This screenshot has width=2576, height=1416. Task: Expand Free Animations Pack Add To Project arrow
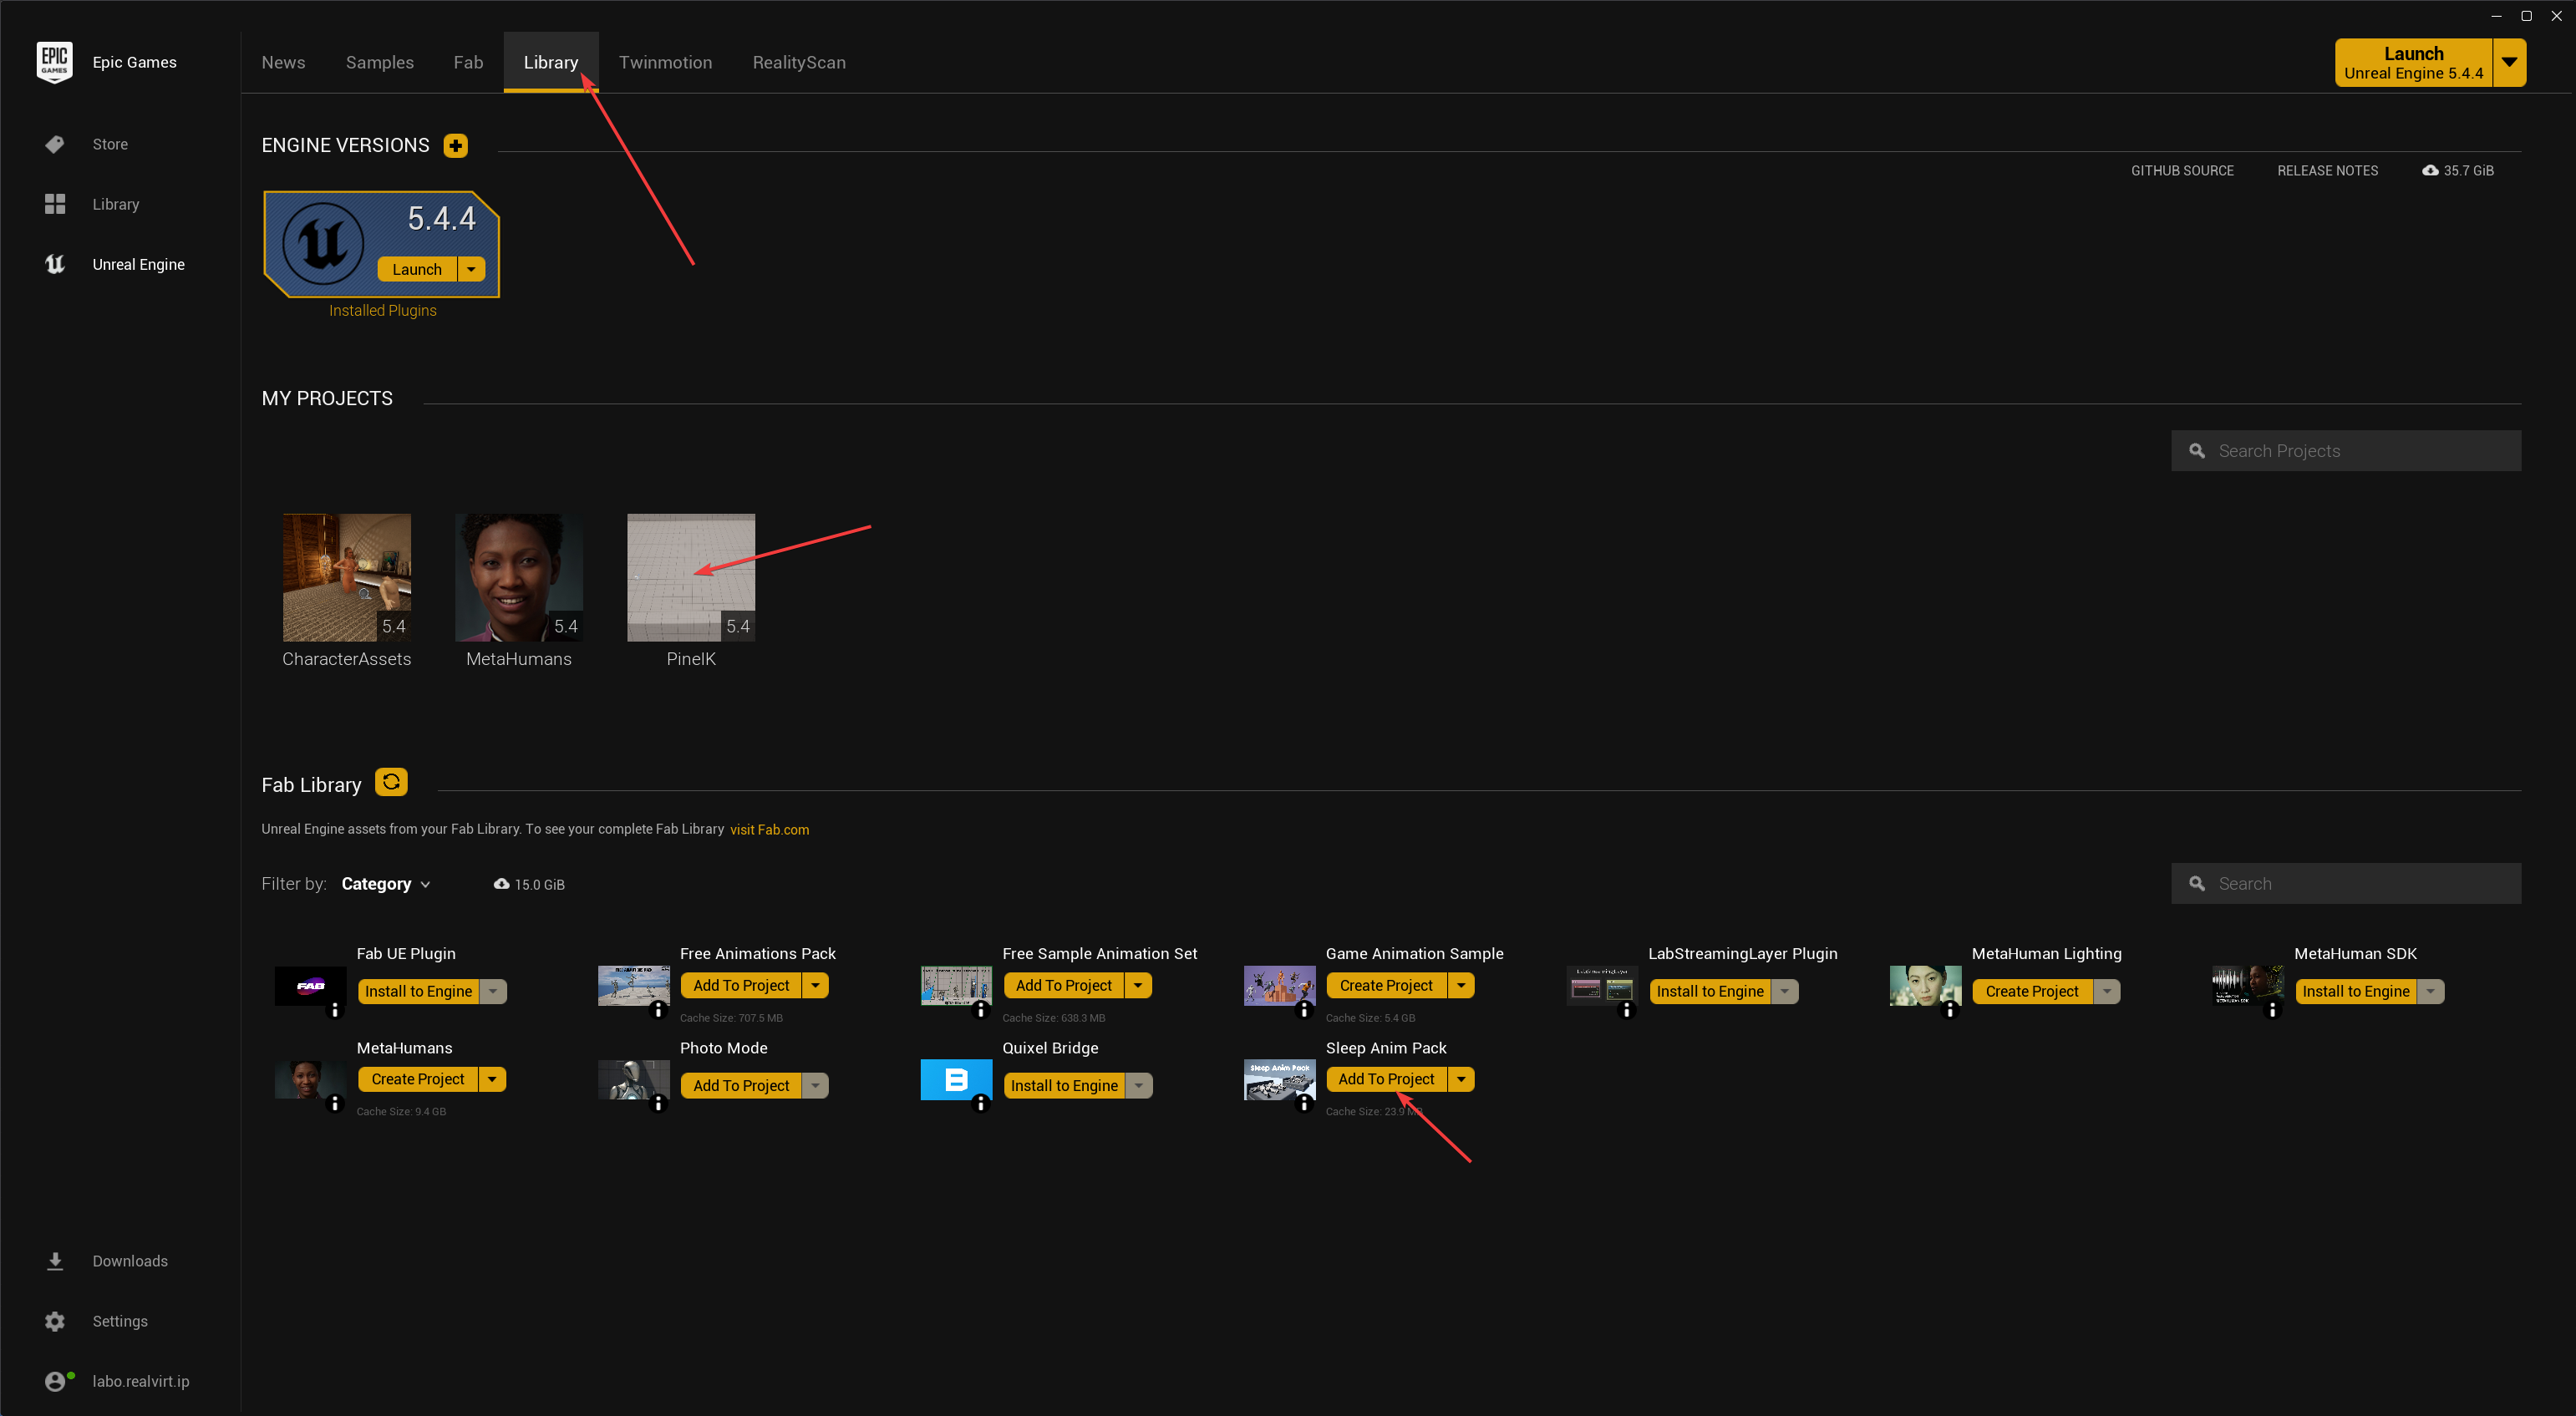point(816,985)
